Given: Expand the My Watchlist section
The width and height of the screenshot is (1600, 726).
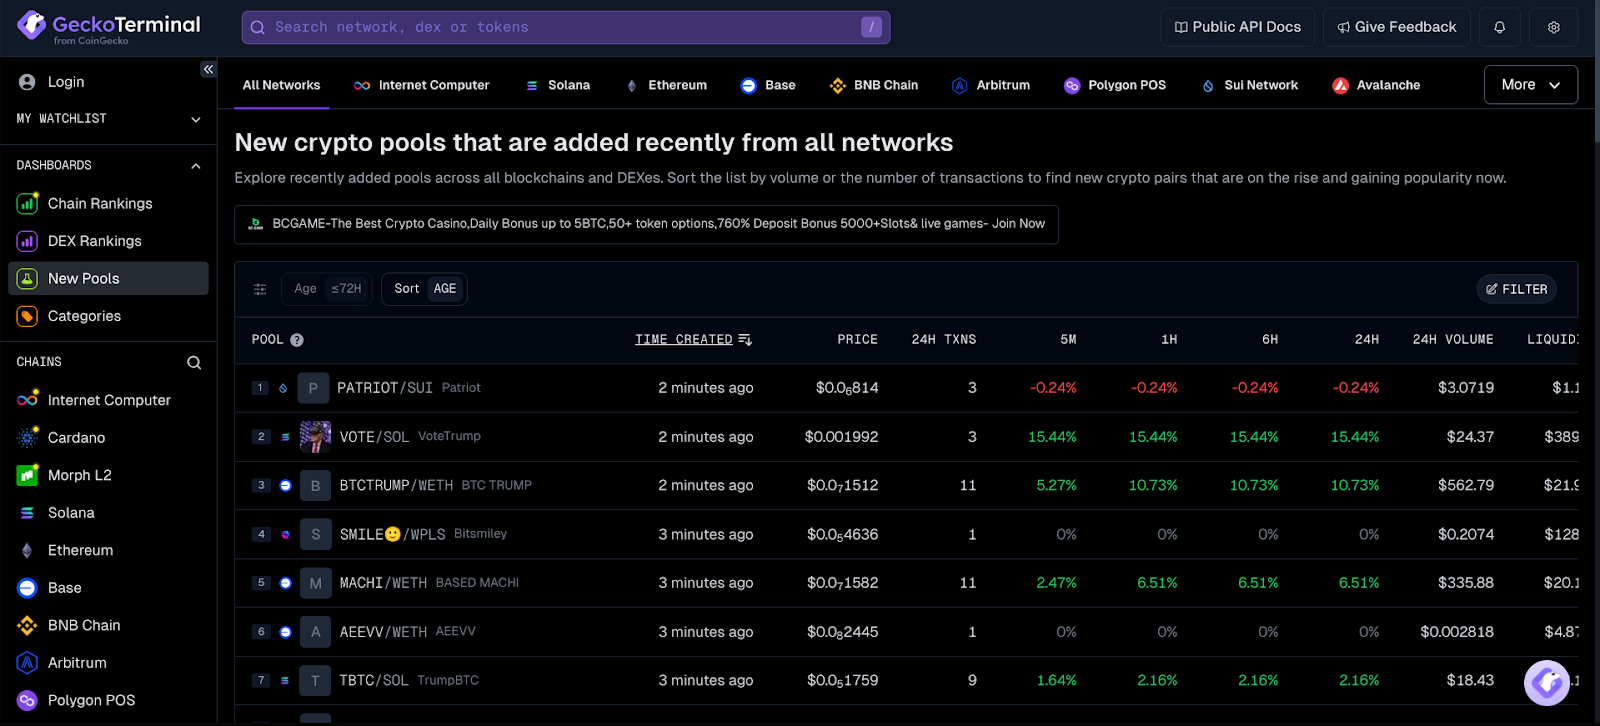Looking at the screenshot, I should [108, 119].
